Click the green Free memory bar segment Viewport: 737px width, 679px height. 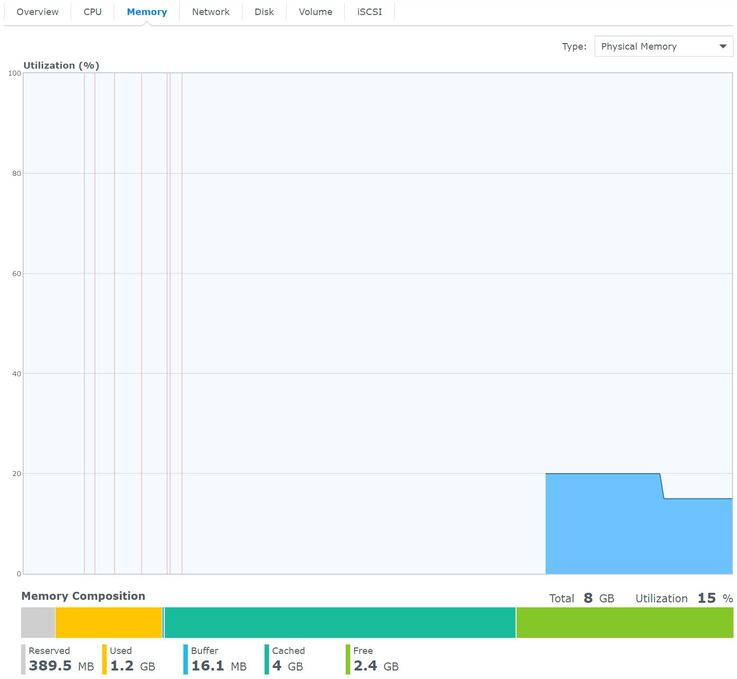point(625,623)
